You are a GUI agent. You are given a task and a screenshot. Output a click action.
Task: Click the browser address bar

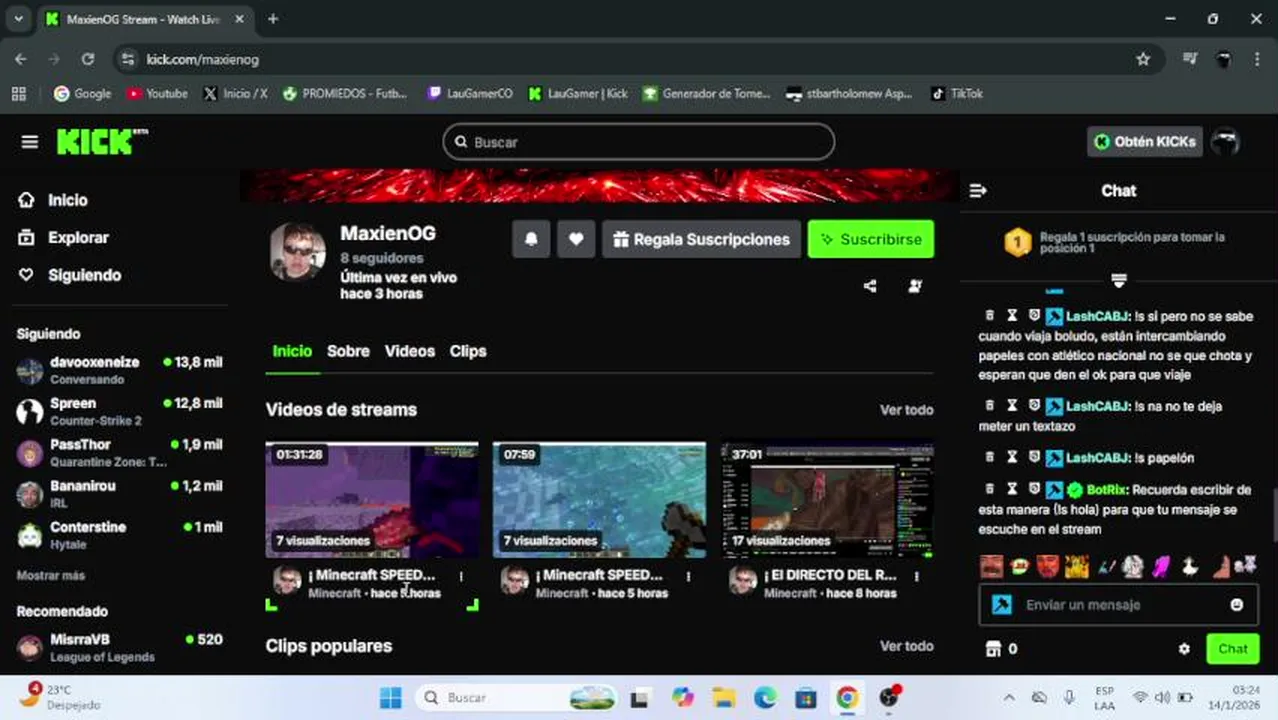(638, 59)
